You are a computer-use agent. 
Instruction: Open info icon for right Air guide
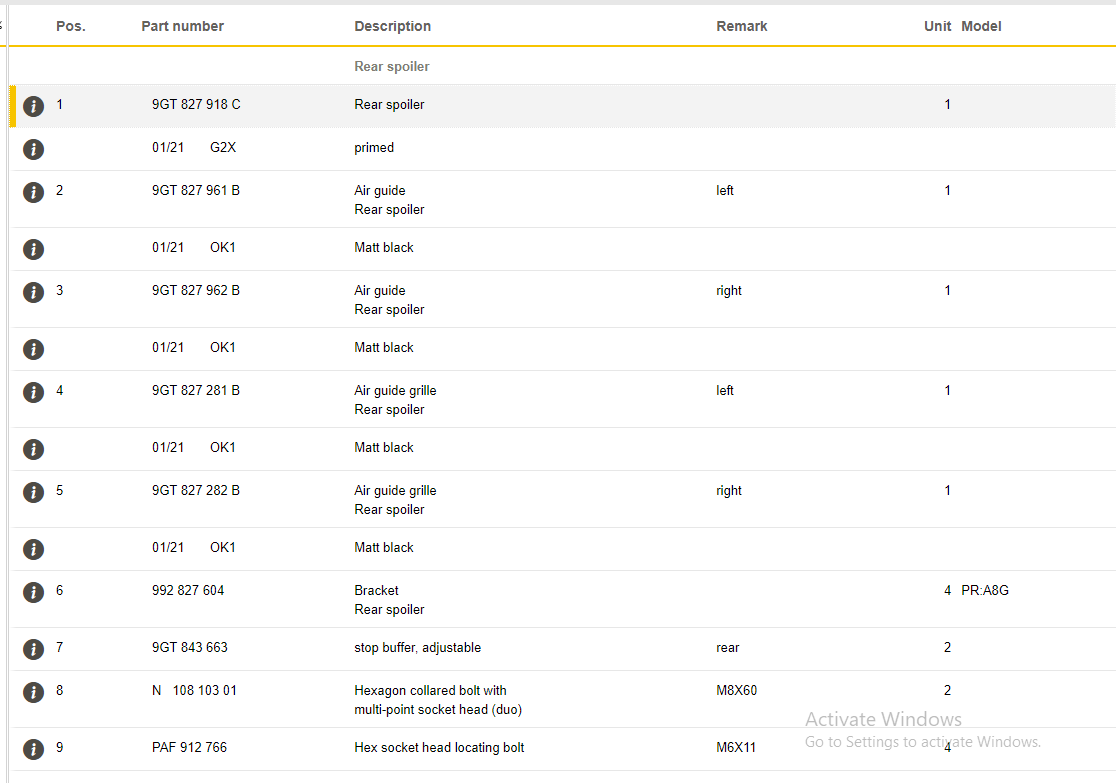[x=34, y=292]
